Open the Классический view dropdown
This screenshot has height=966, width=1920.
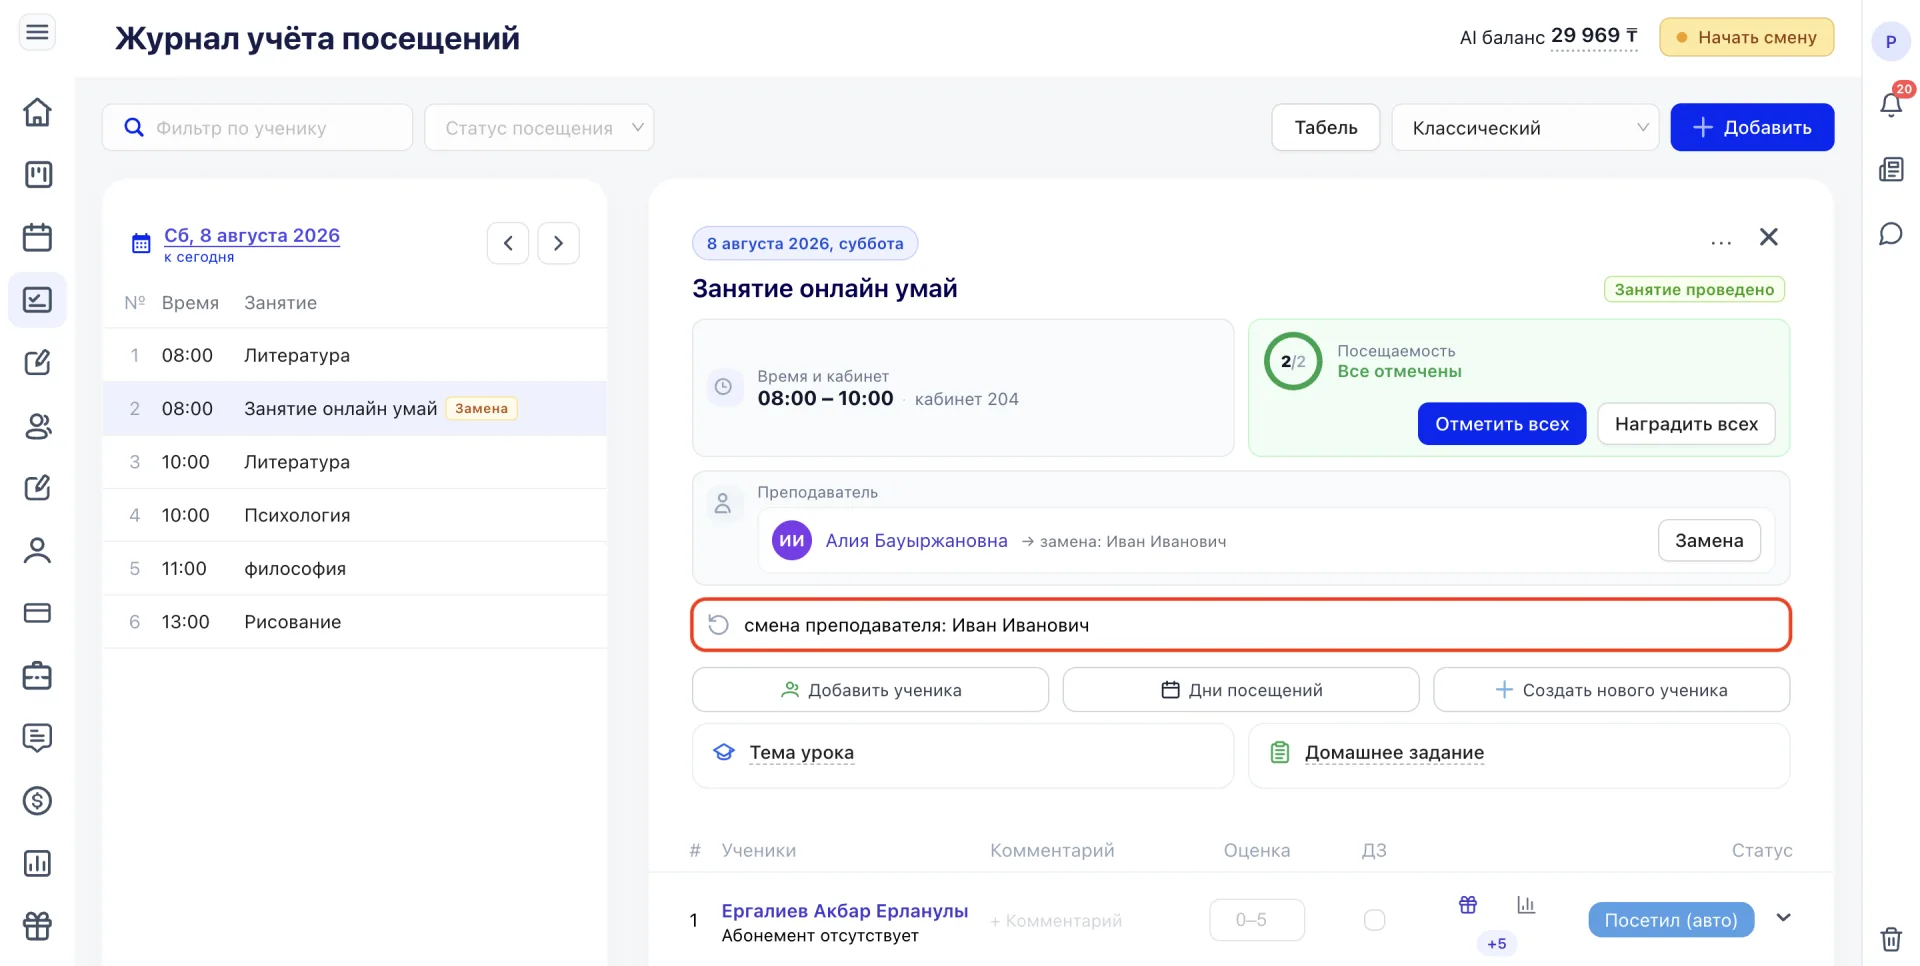coord(1525,128)
